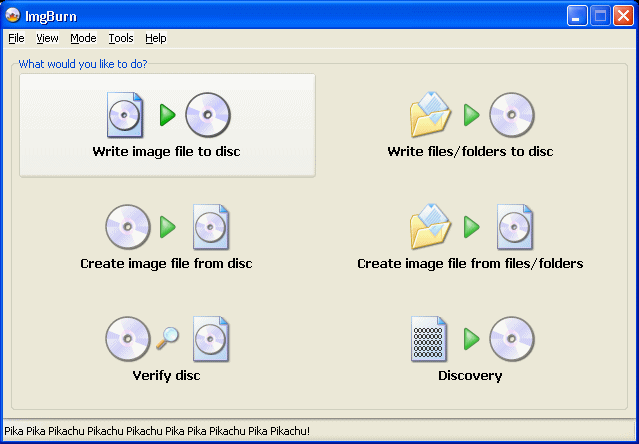The image size is (639, 444).
Task: Open the File menu
Action: pyautogui.click(x=16, y=38)
